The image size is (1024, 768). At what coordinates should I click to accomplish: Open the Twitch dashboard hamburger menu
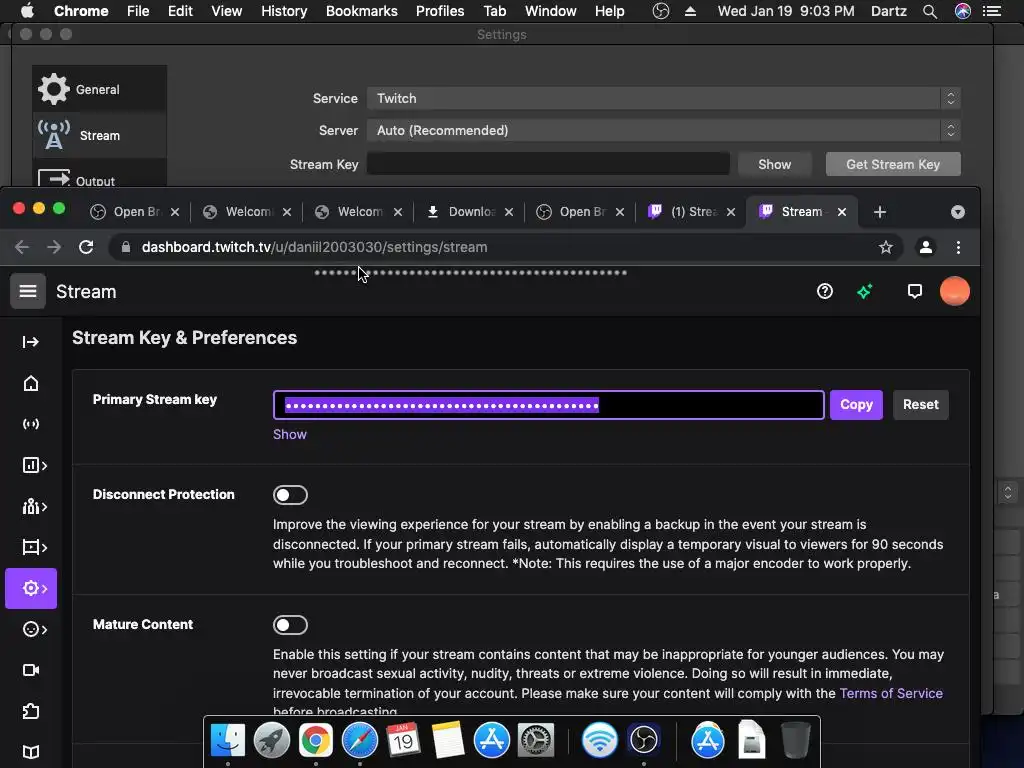coord(27,291)
